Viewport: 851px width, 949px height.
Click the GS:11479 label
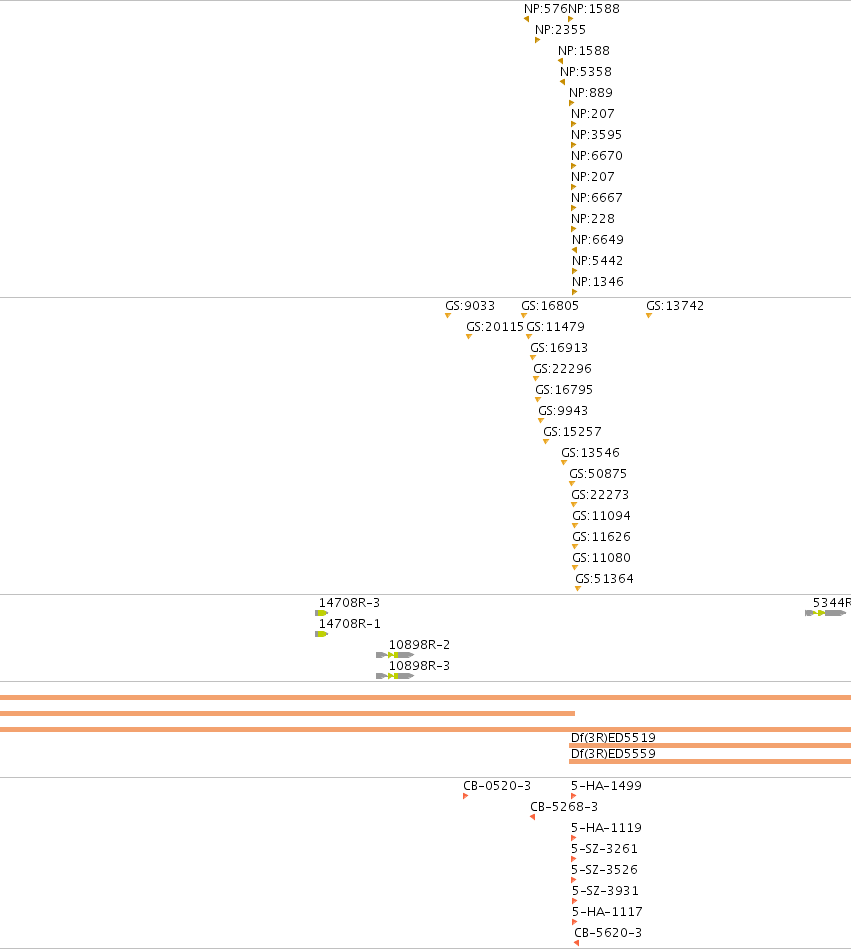[556, 327]
